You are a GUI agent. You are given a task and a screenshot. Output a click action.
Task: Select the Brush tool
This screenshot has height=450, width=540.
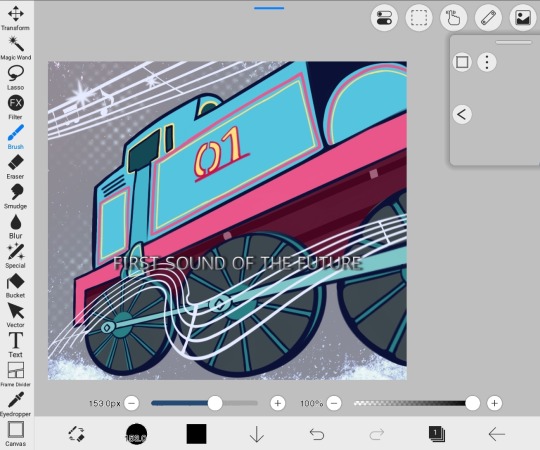(15, 137)
